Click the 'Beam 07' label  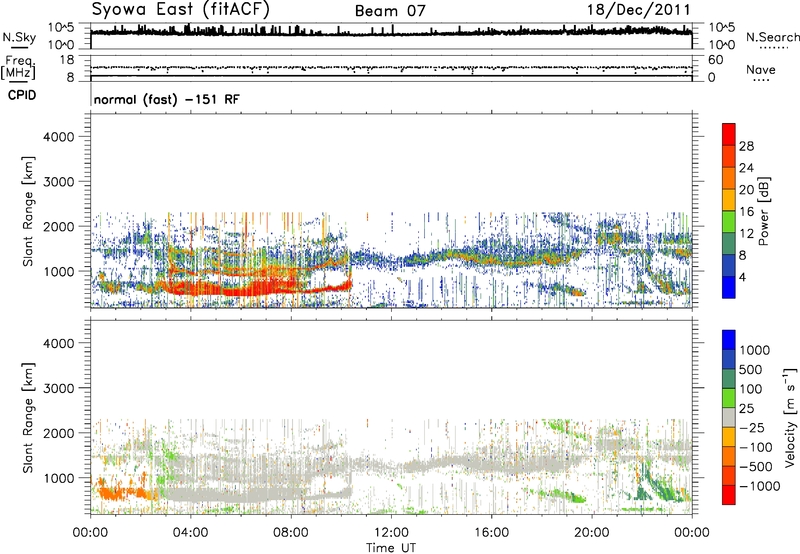pos(390,11)
